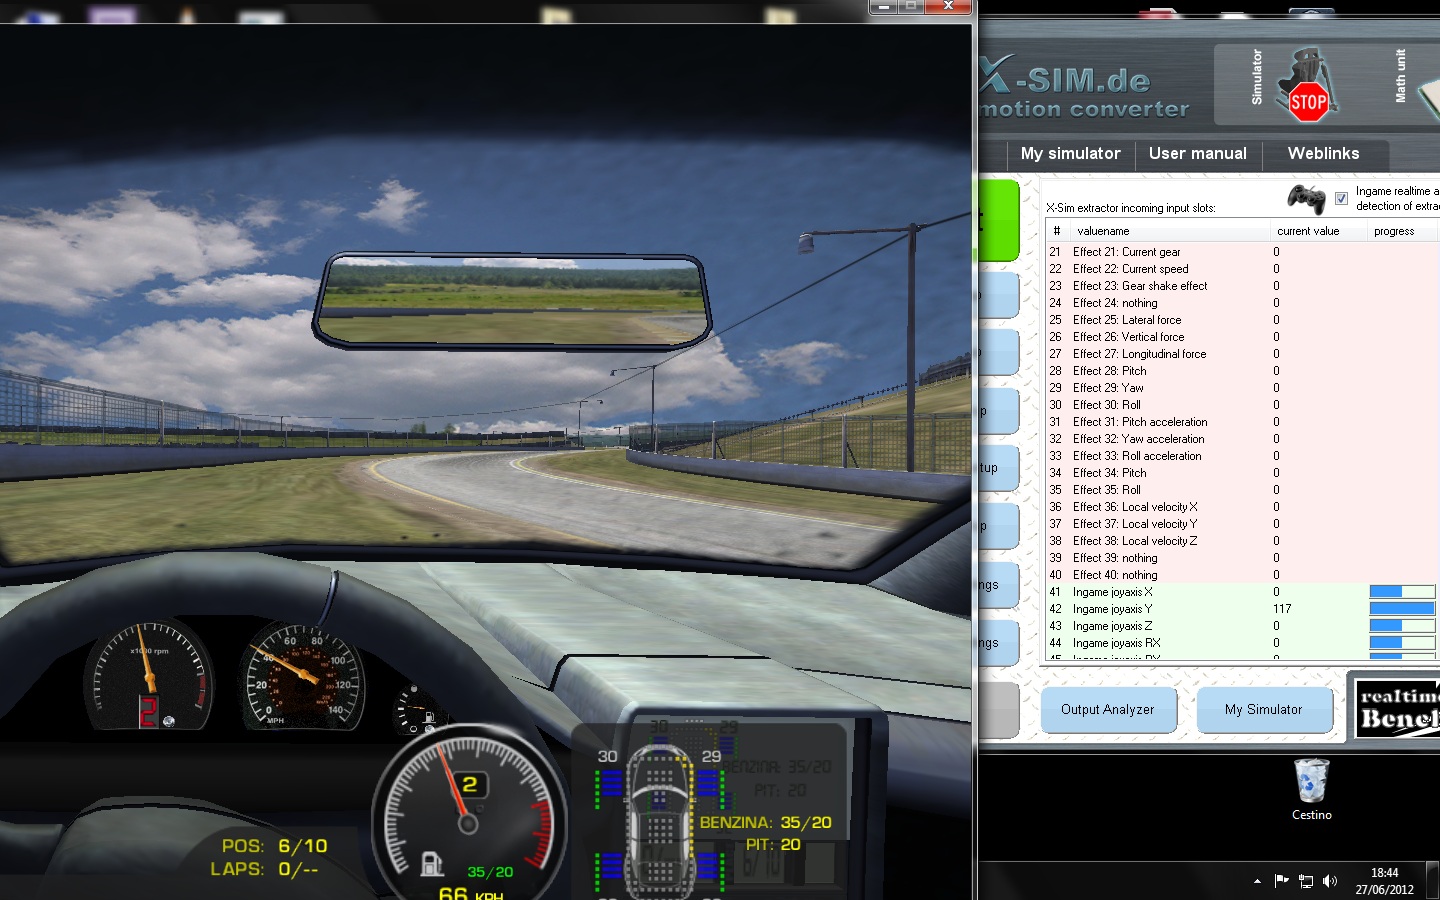The image size is (1440, 900).
Task: Click the Output Analyzer button
Action: 1107,710
